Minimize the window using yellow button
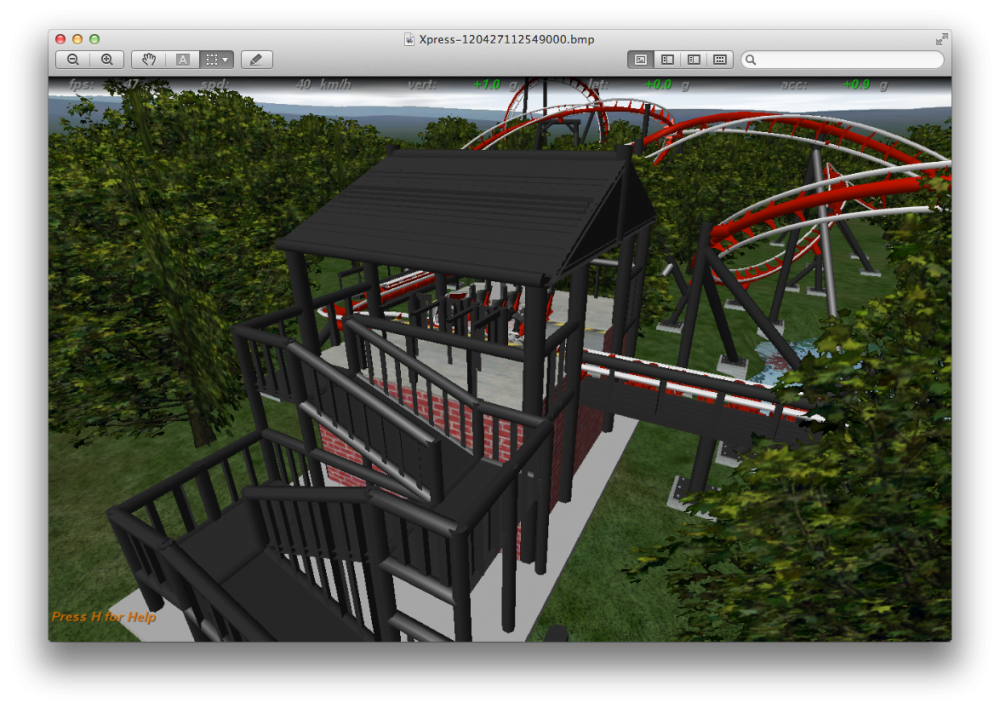The width and height of the screenshot is (1000, 709). pyautogui.click(x=77, y=39)
